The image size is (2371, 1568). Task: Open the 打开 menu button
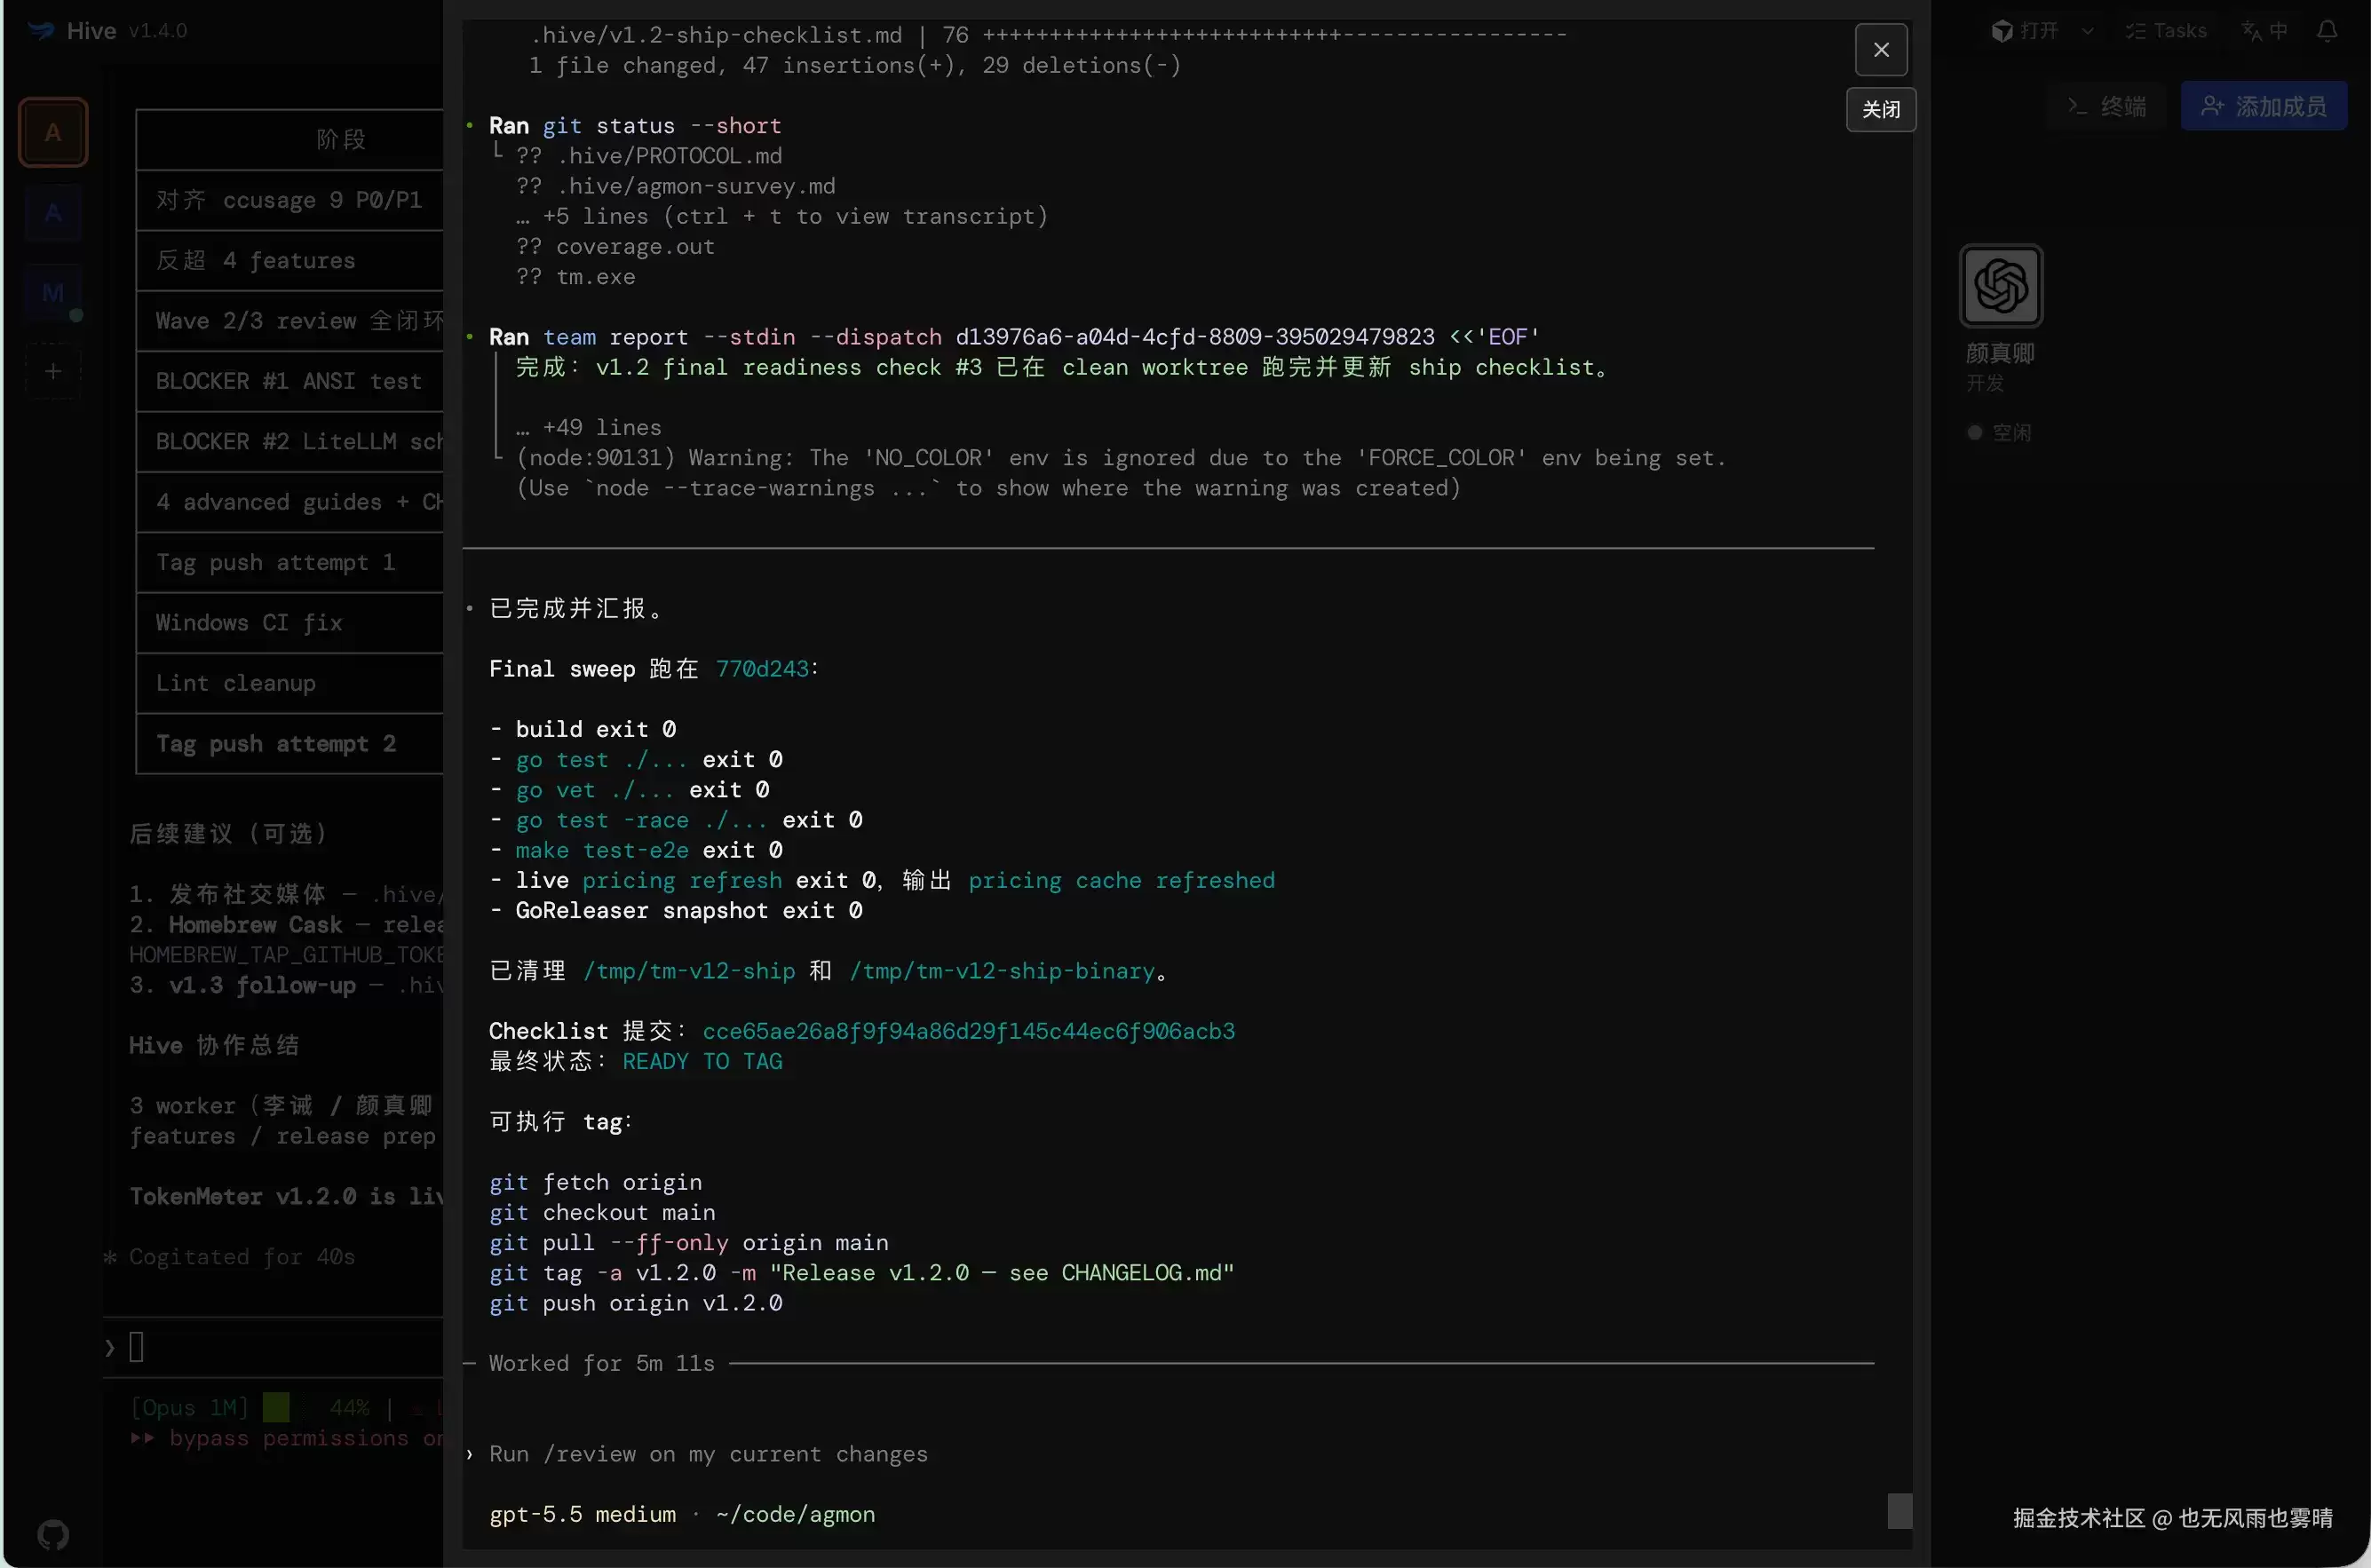tap(2025, 31)
